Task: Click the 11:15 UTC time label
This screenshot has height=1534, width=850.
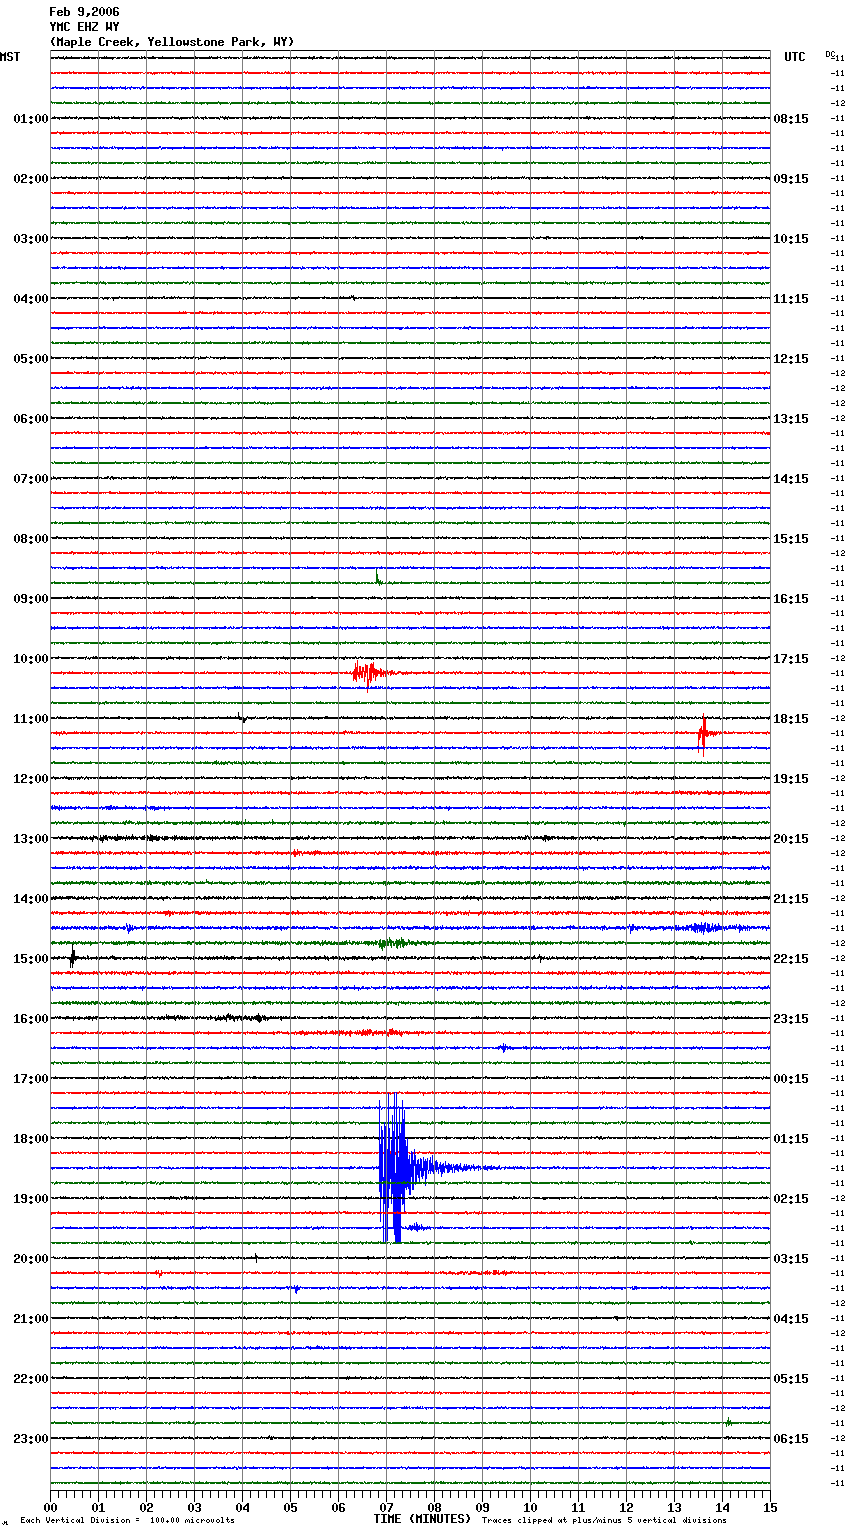Action: 791,299
